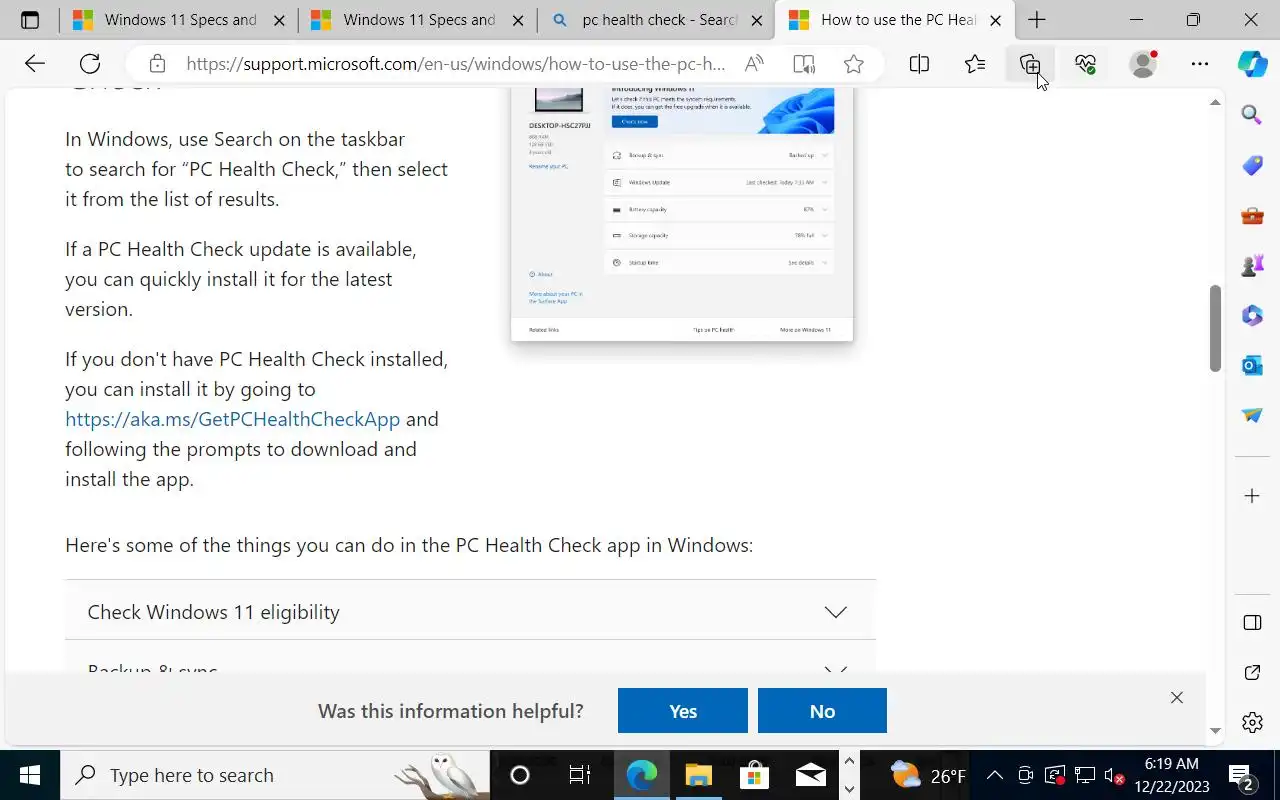Click the address bar URL
The width and height of the screenshot is (1280, 800).
pos(455,64)
